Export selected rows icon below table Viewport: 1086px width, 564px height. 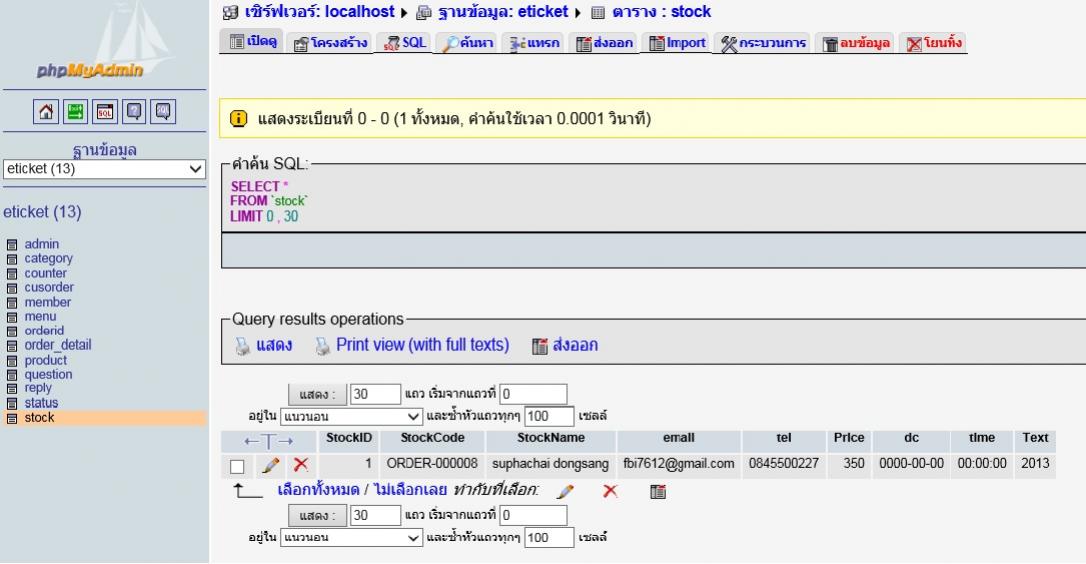click(x=658, y=491)
